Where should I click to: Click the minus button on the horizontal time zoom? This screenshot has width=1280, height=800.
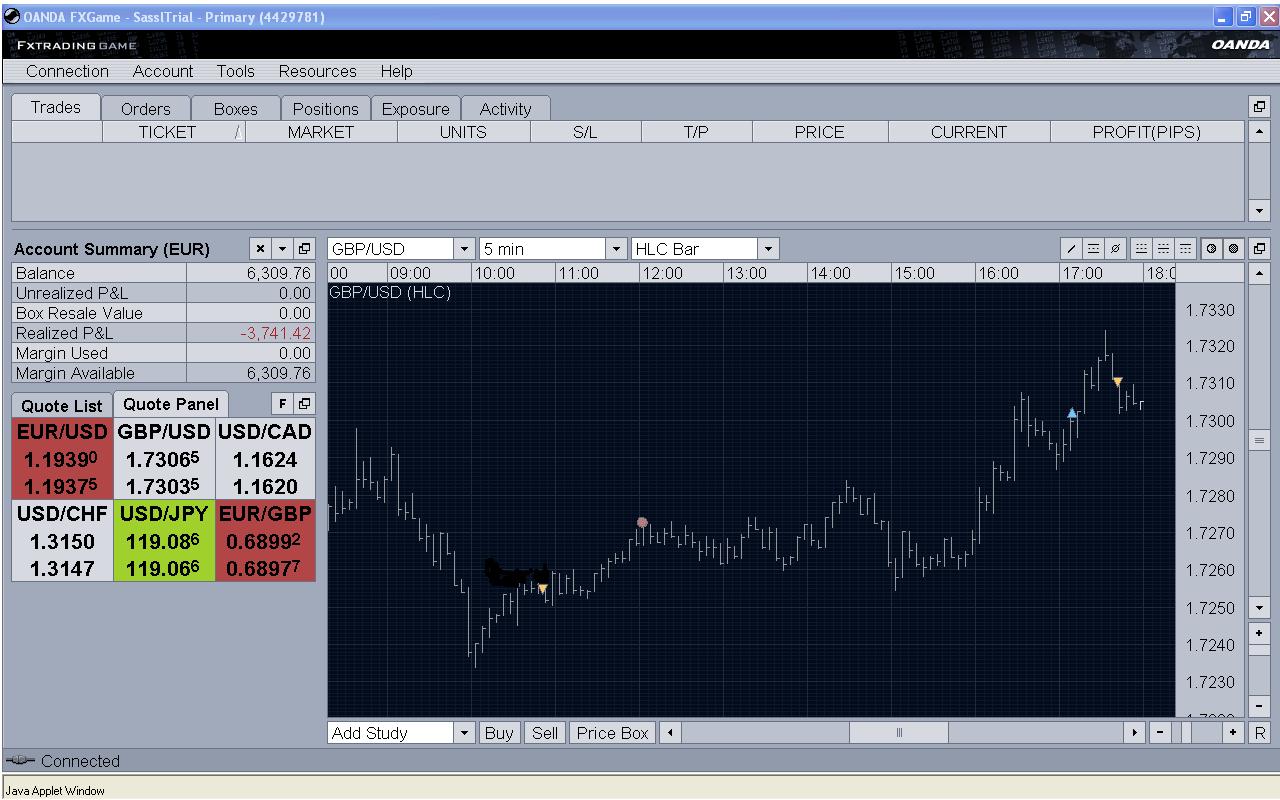[x=1160, y=733]
